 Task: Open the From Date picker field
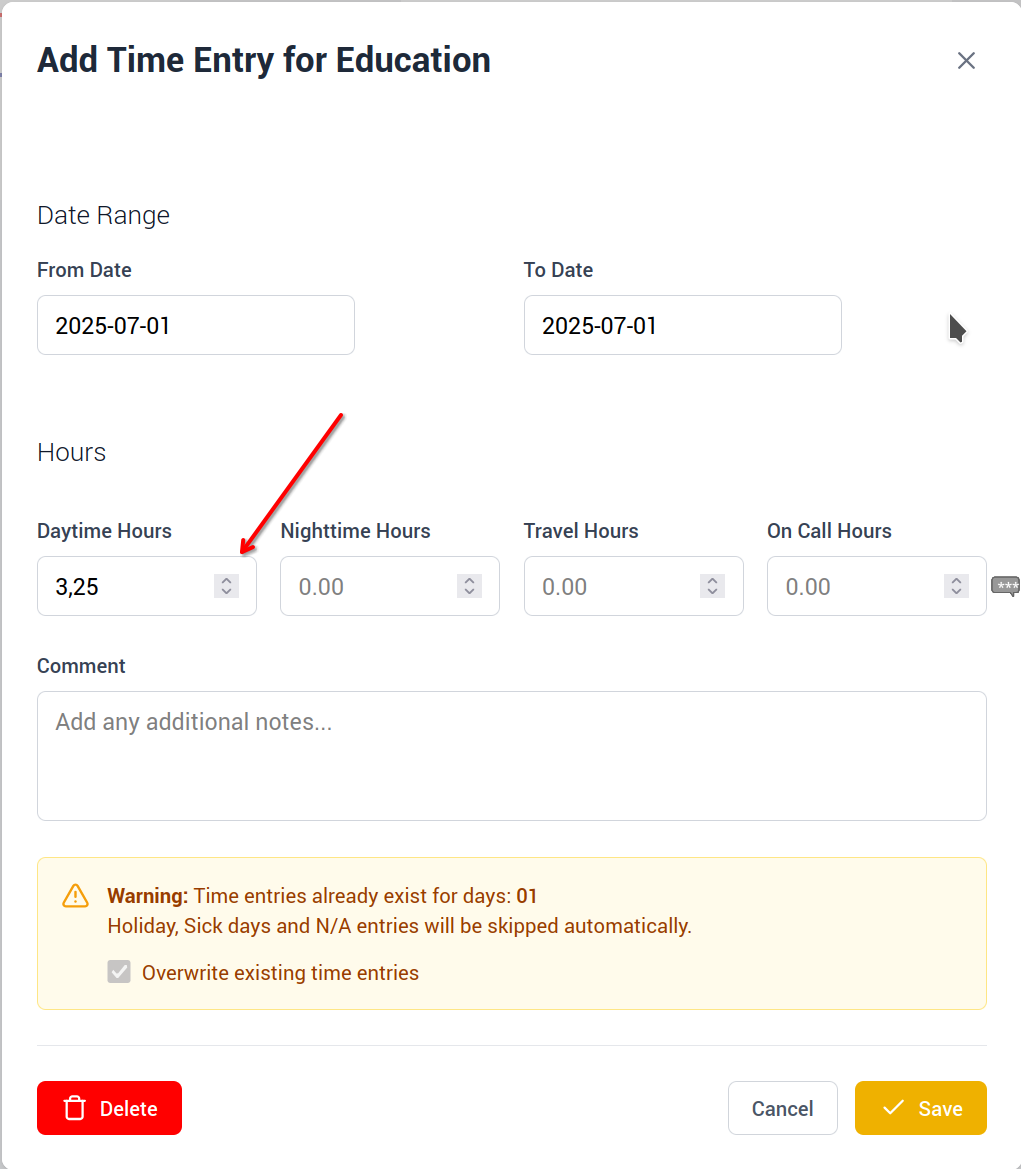pyautogui.click(x=195, y=325)
